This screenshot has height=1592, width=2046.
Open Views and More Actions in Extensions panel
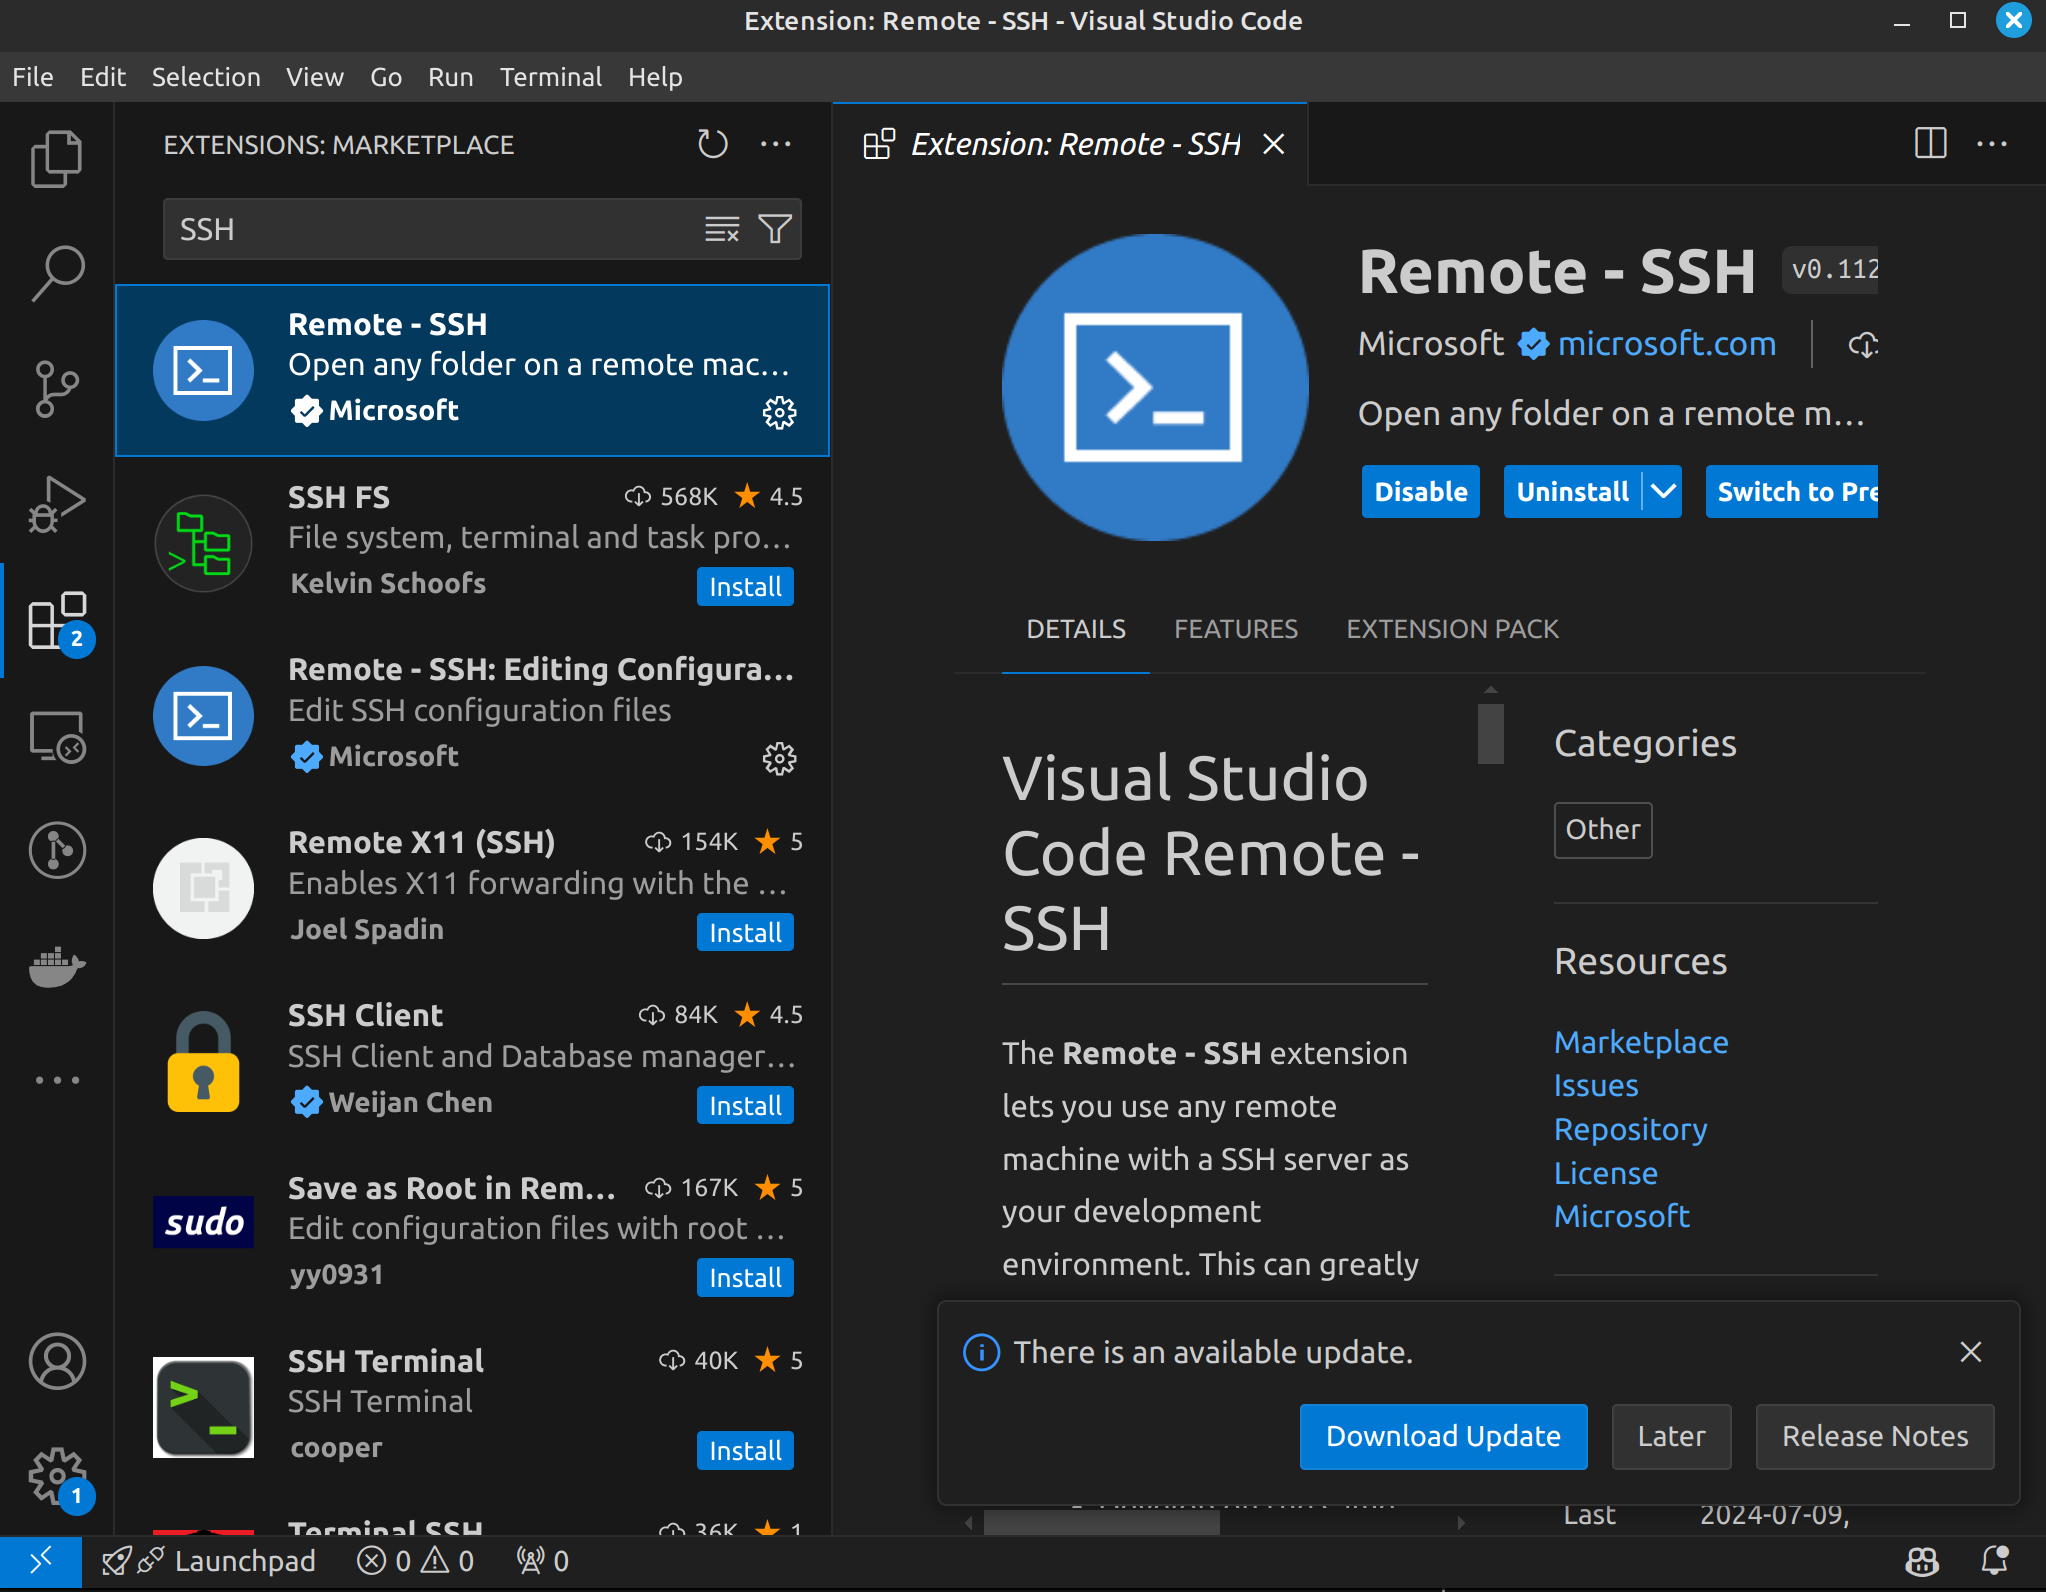click(776, 144)
